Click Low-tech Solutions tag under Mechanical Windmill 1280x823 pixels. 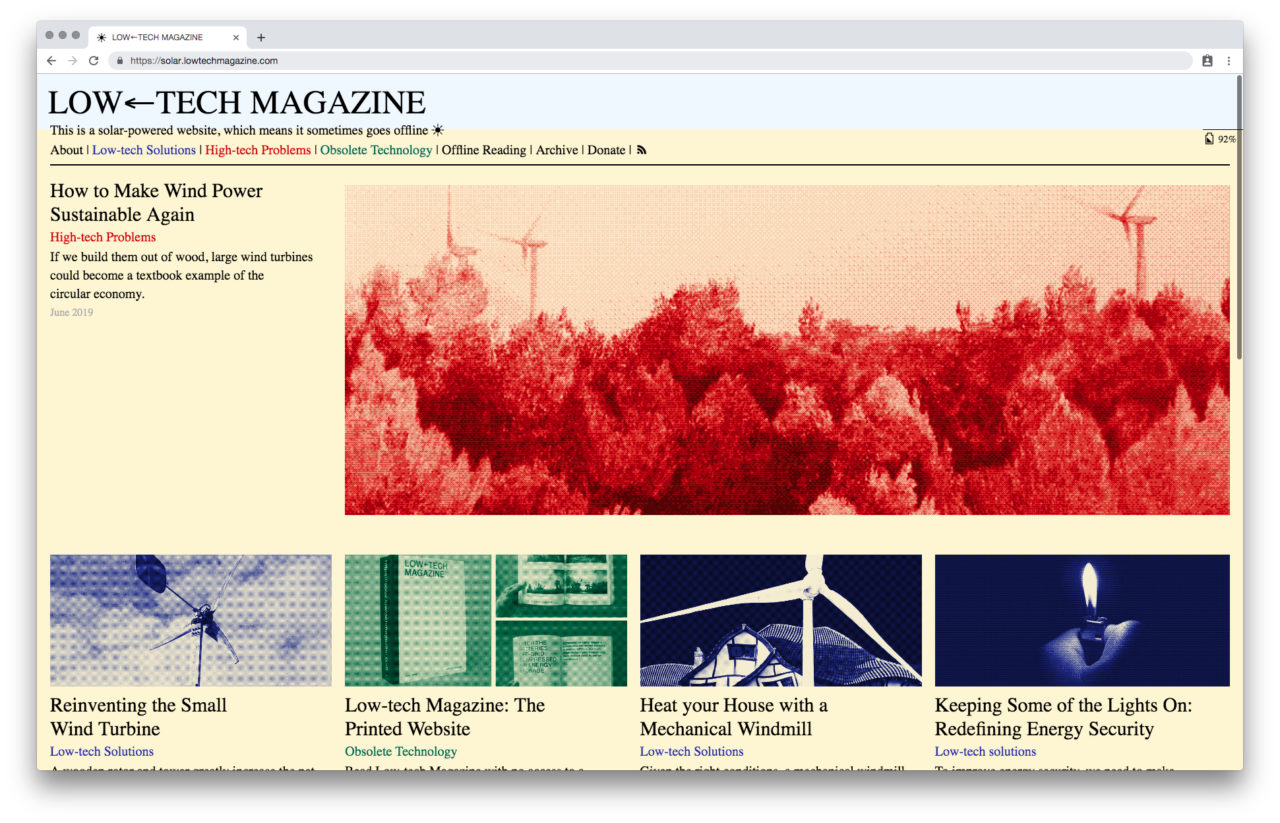click(x=692, y=751)
